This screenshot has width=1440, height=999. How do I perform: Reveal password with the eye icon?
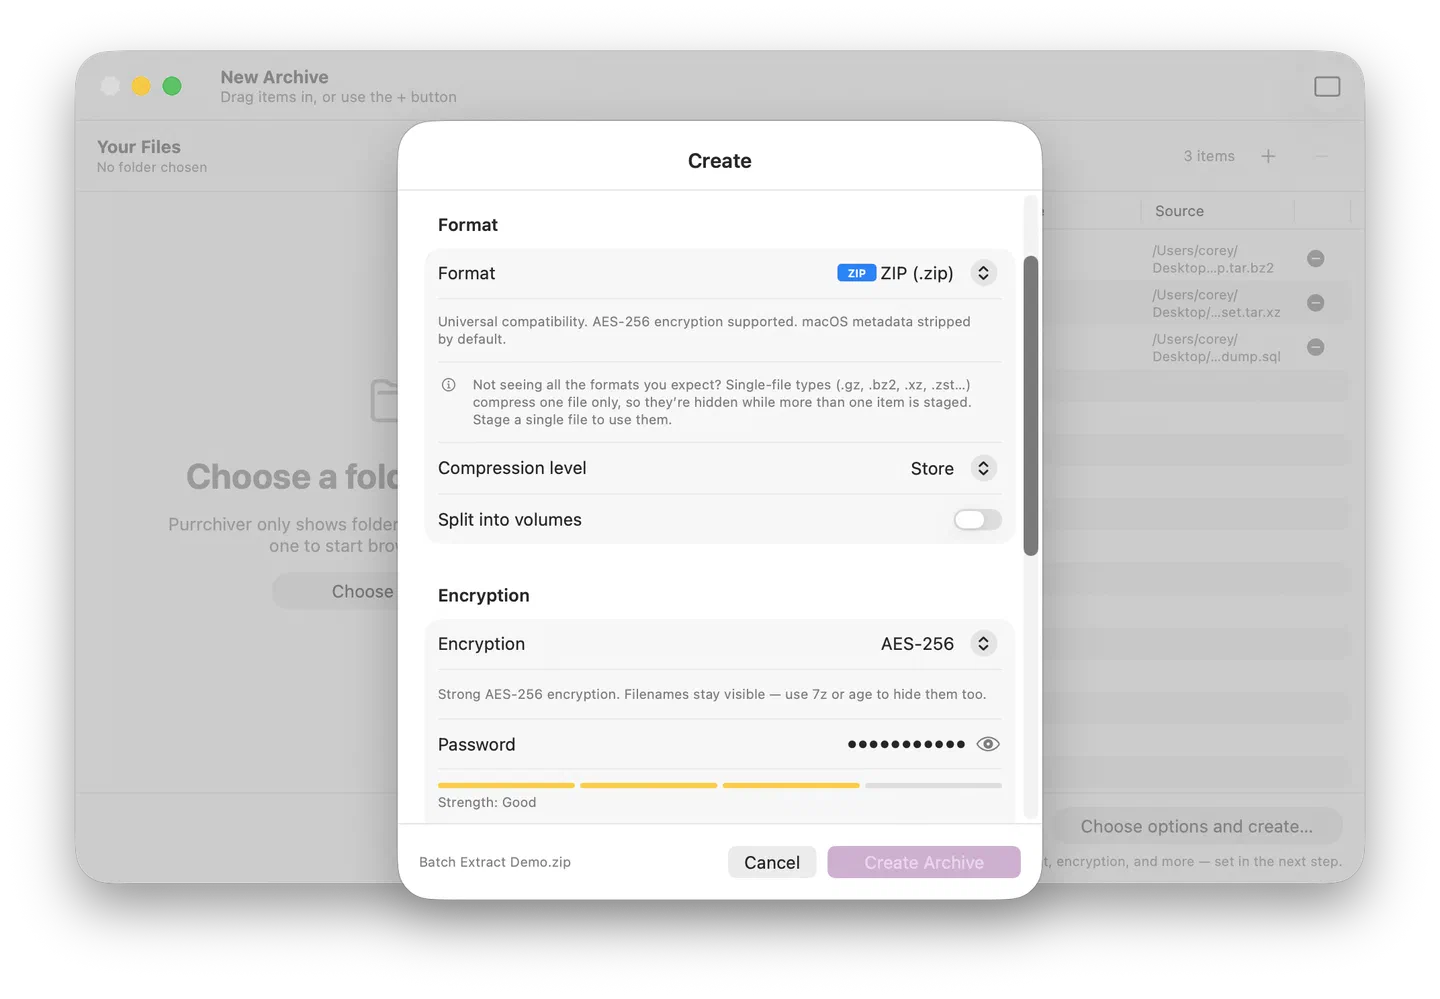pyautogui.click(x=988, y=744)
